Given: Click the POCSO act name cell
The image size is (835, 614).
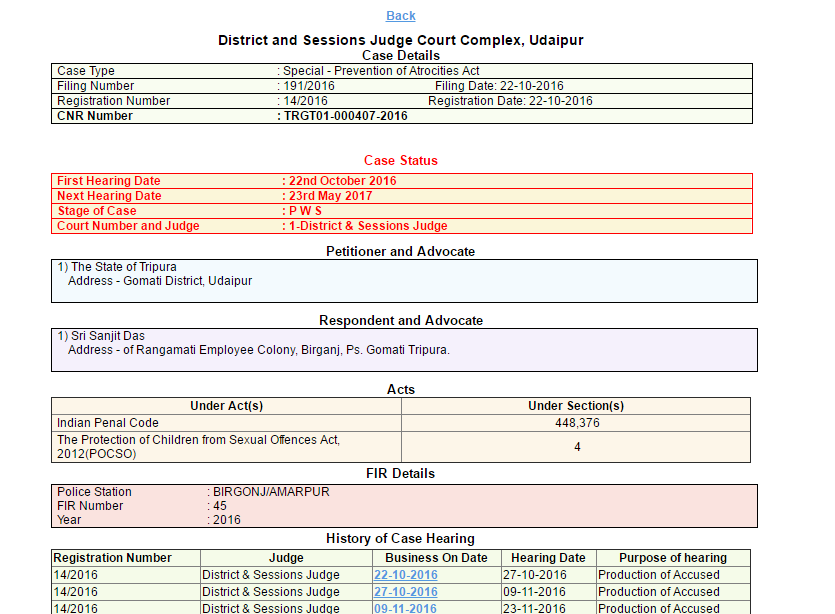Looking at the screenshot, I should [x=226, y=447].
